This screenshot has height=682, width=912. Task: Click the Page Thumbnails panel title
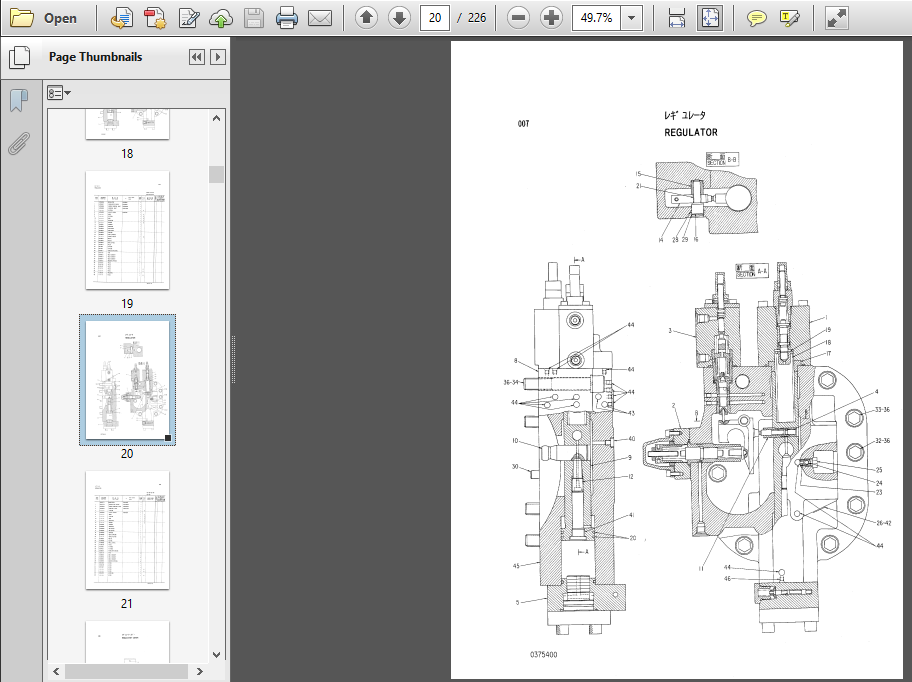click(x=95, y=57)
